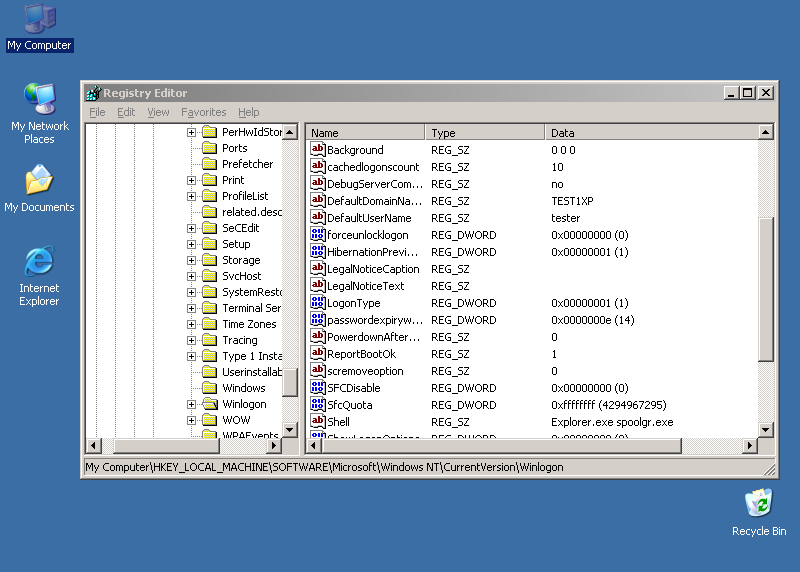Click the status bar registry path
This screenshot has width=800, height=572.
point(324,467)
